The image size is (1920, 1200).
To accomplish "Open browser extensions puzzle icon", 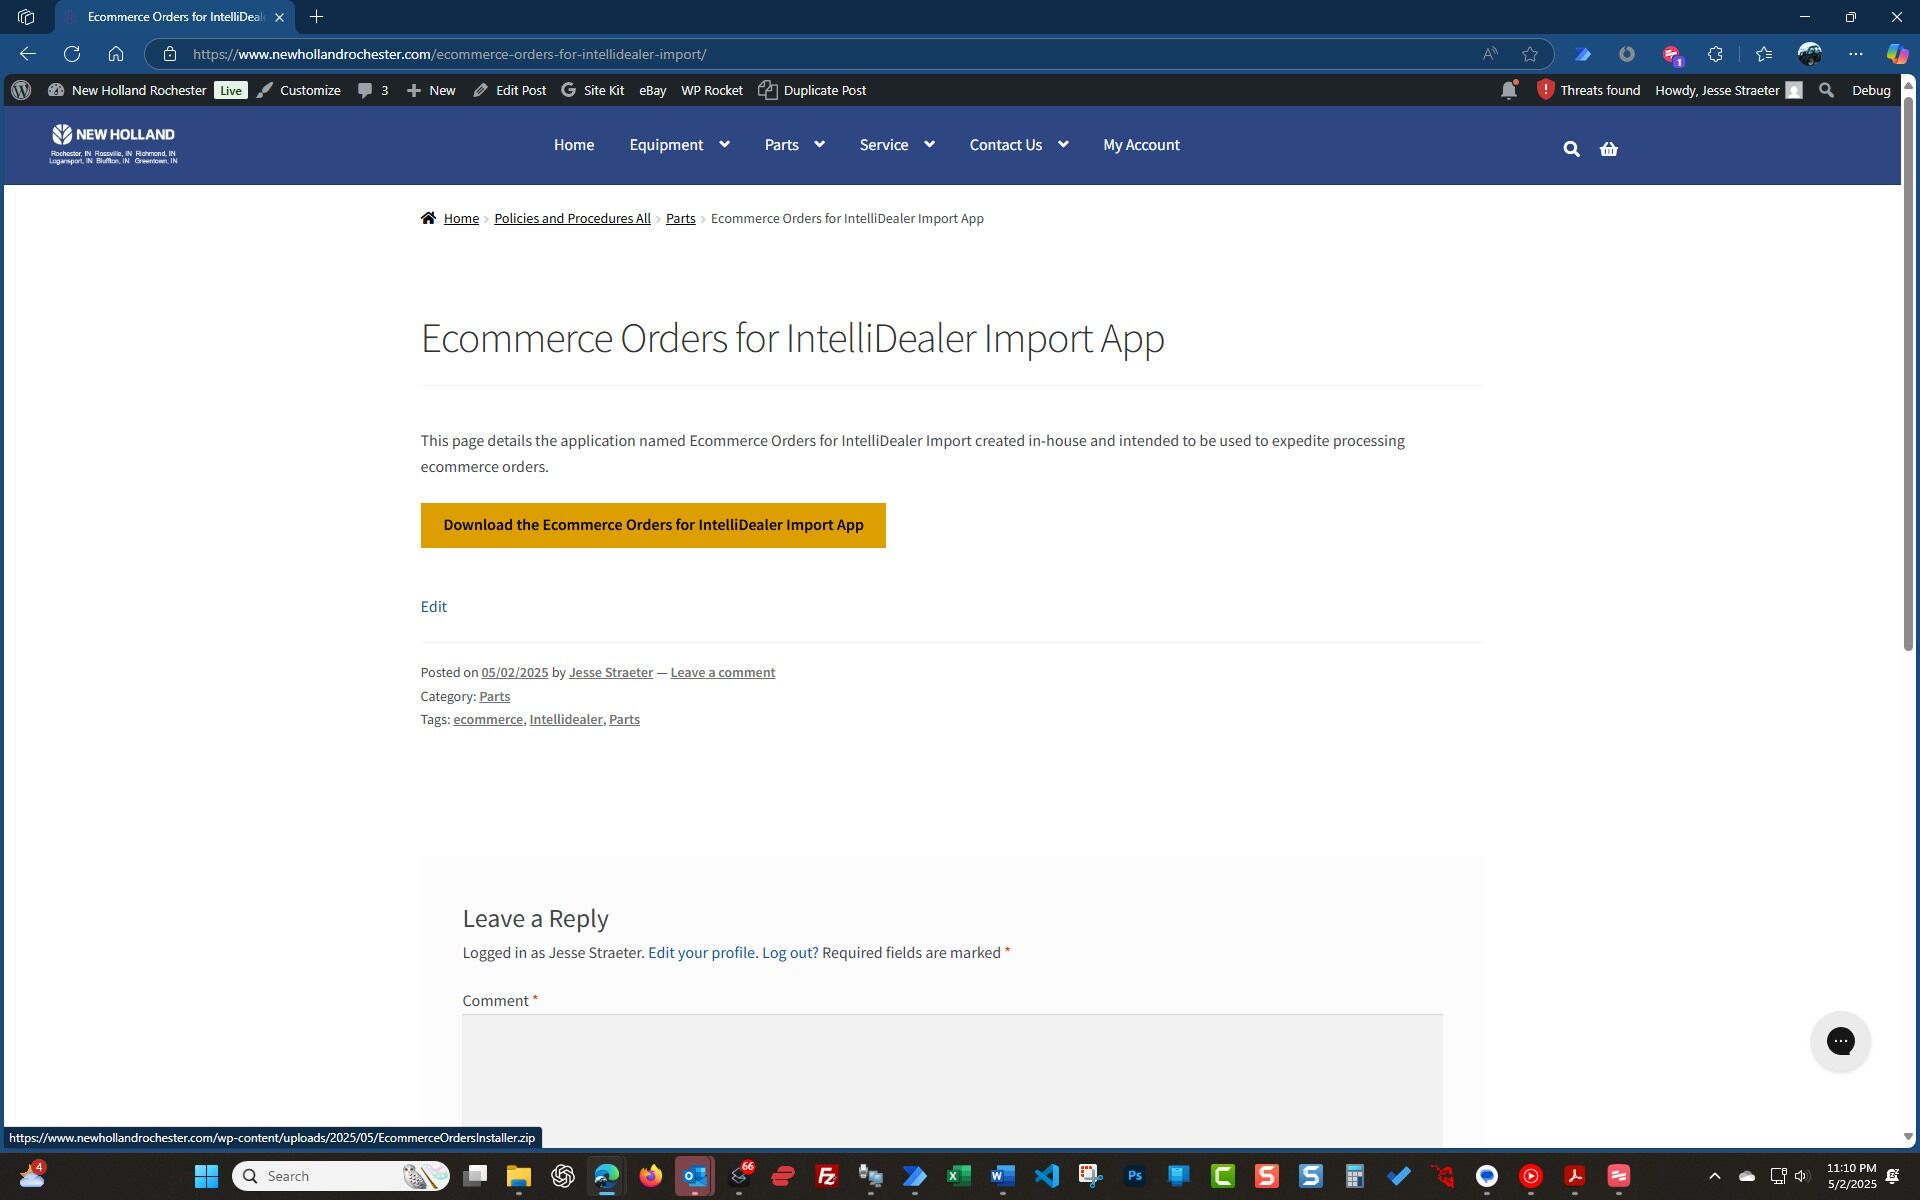I will (x=1715, y=54).
